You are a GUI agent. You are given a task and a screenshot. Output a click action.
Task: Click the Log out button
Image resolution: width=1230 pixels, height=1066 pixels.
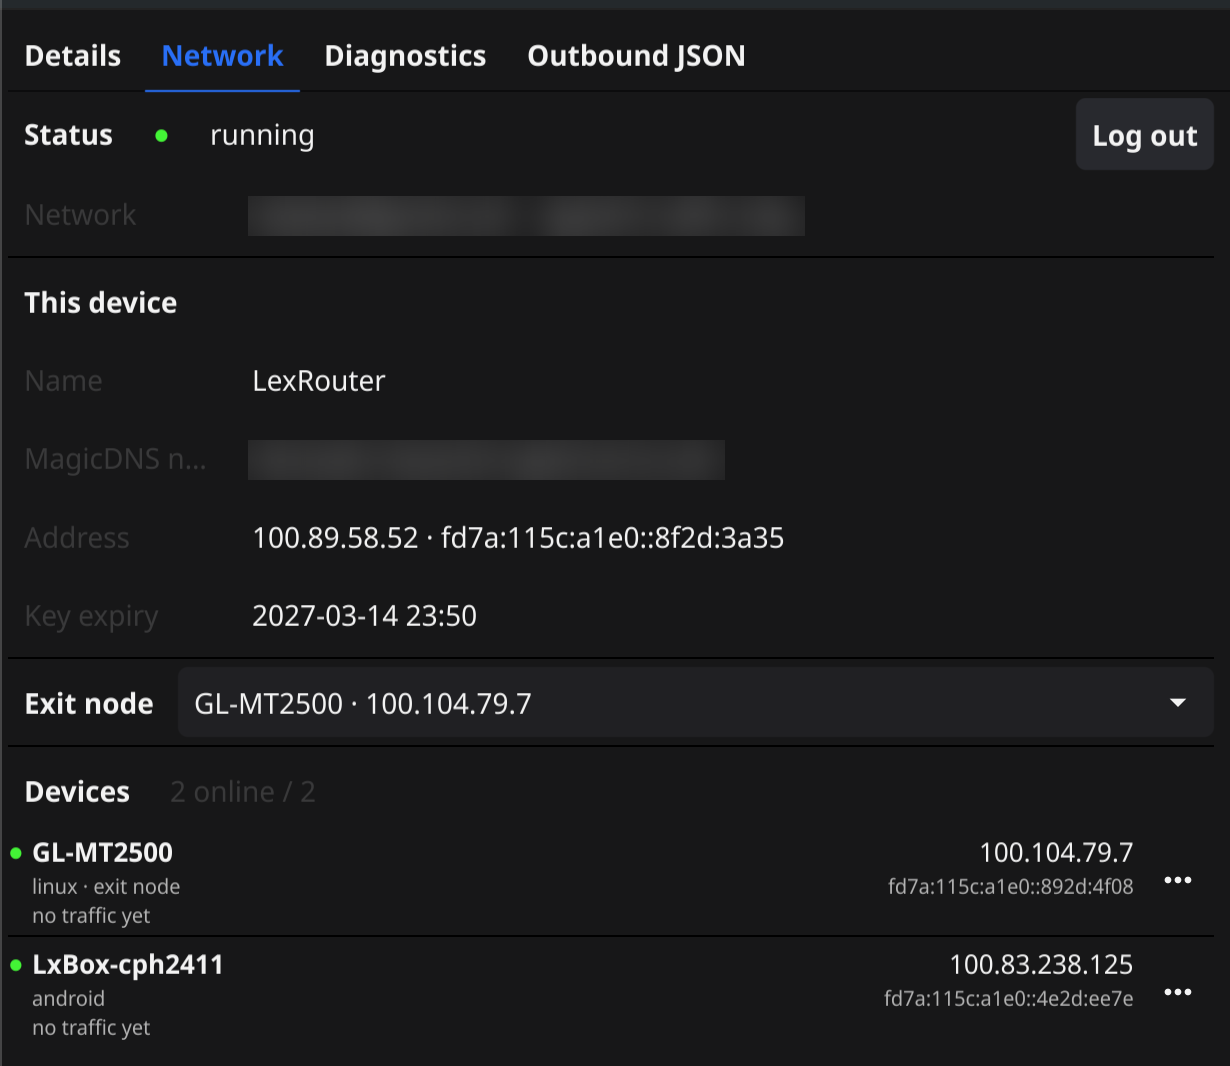(1144, 135)
